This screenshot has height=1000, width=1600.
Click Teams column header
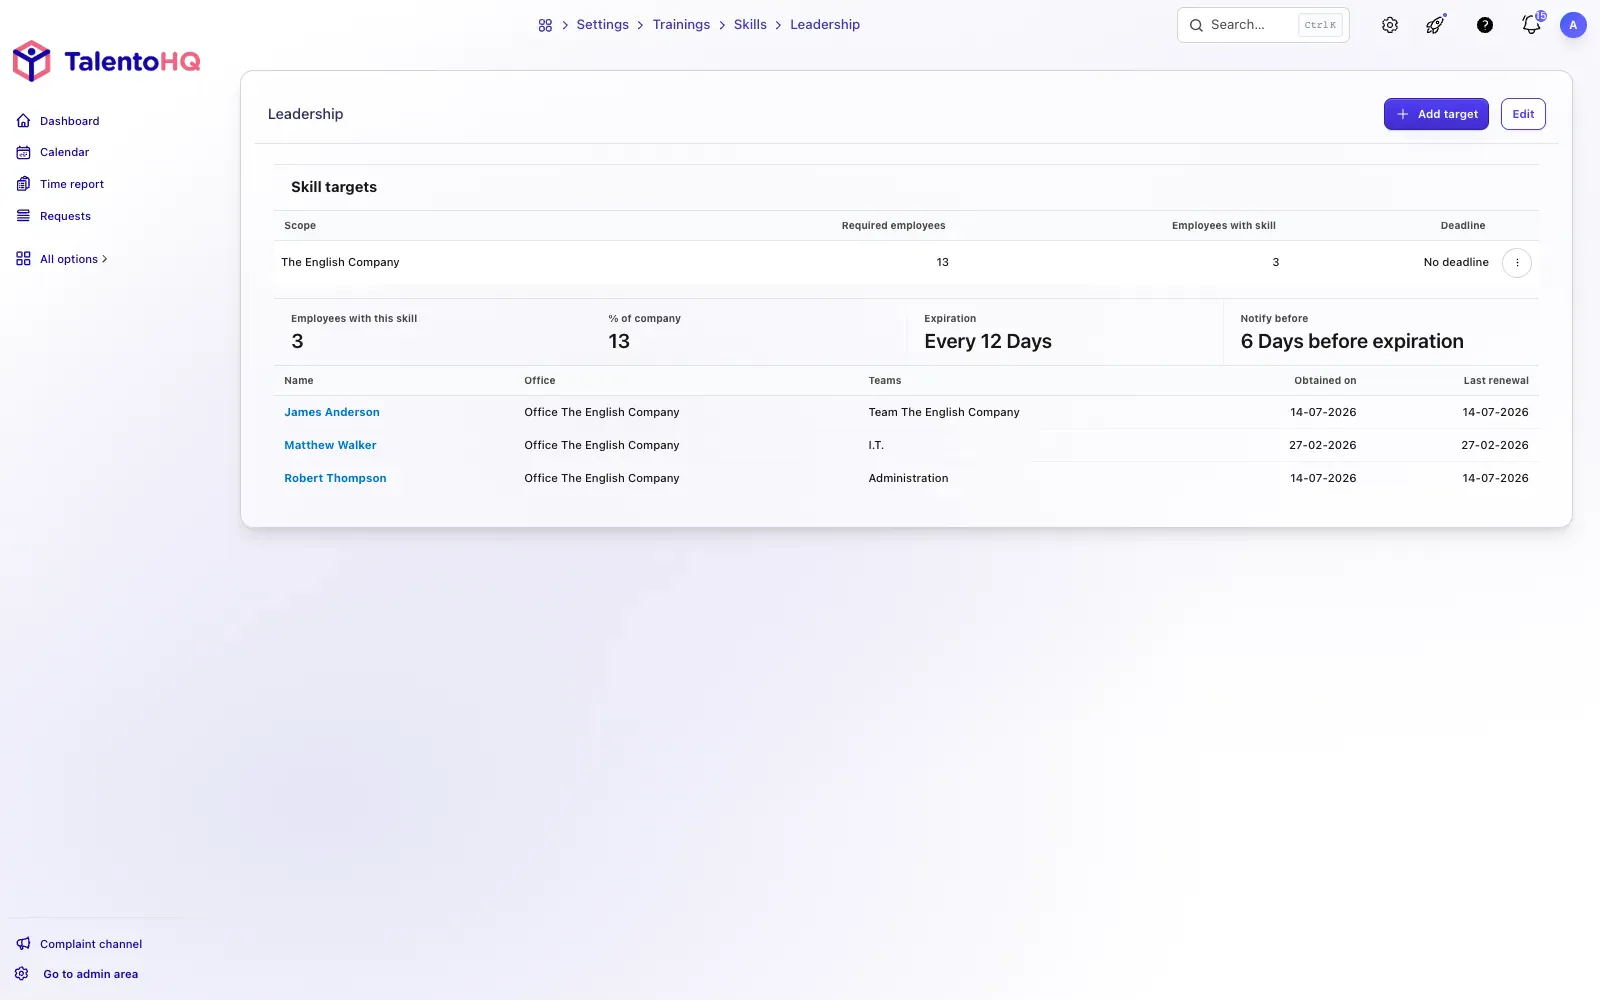point(885,380)
